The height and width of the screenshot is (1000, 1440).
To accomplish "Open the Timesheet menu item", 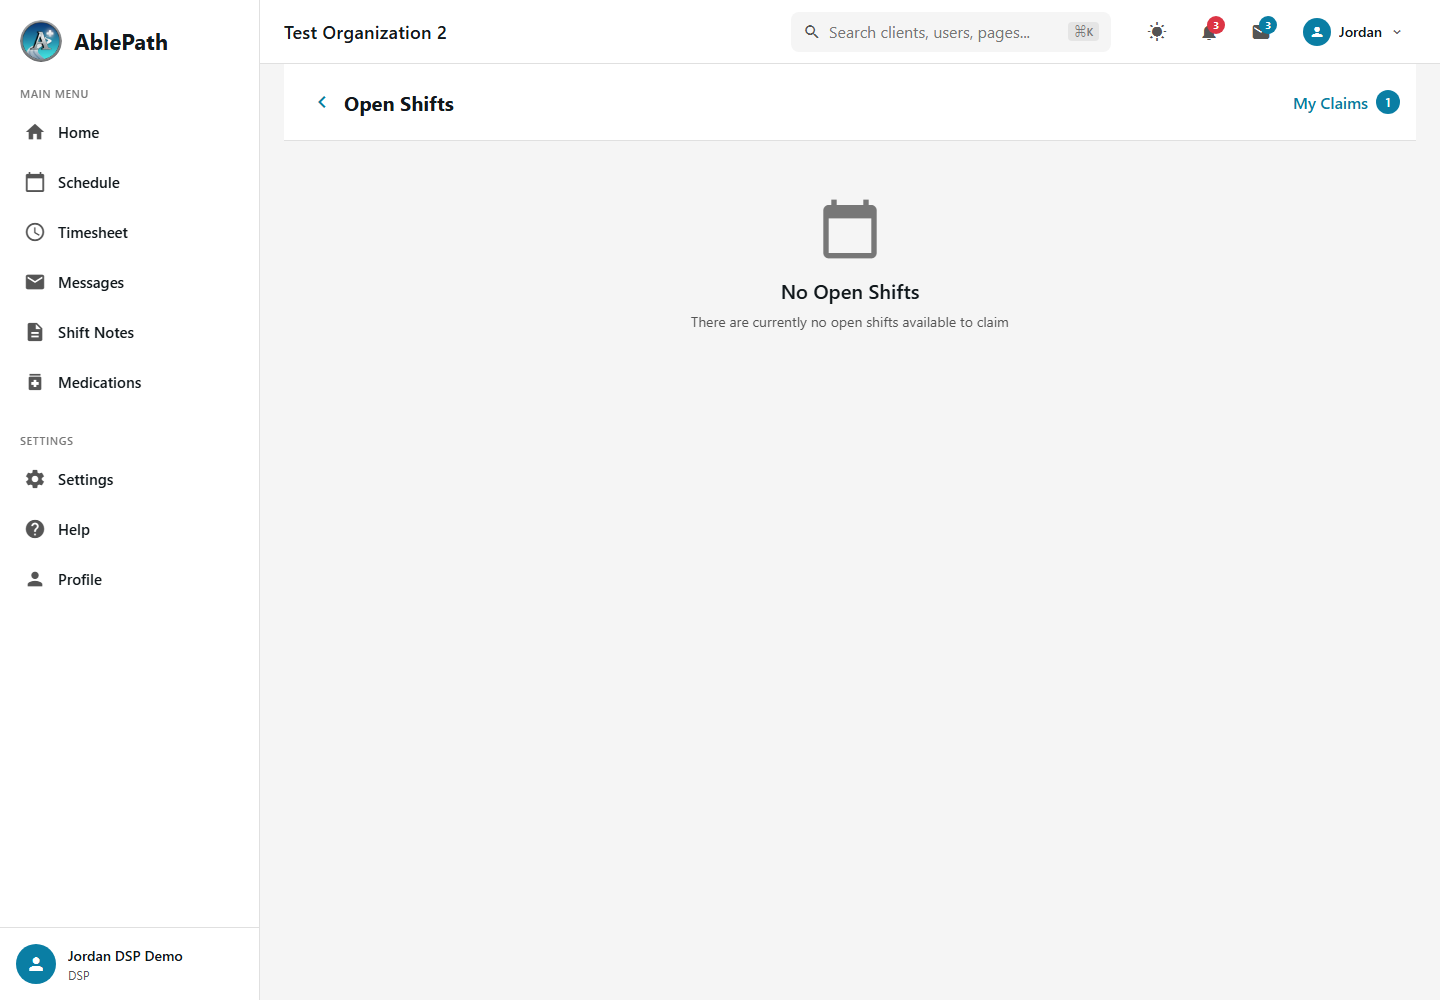I will [130, 232].
